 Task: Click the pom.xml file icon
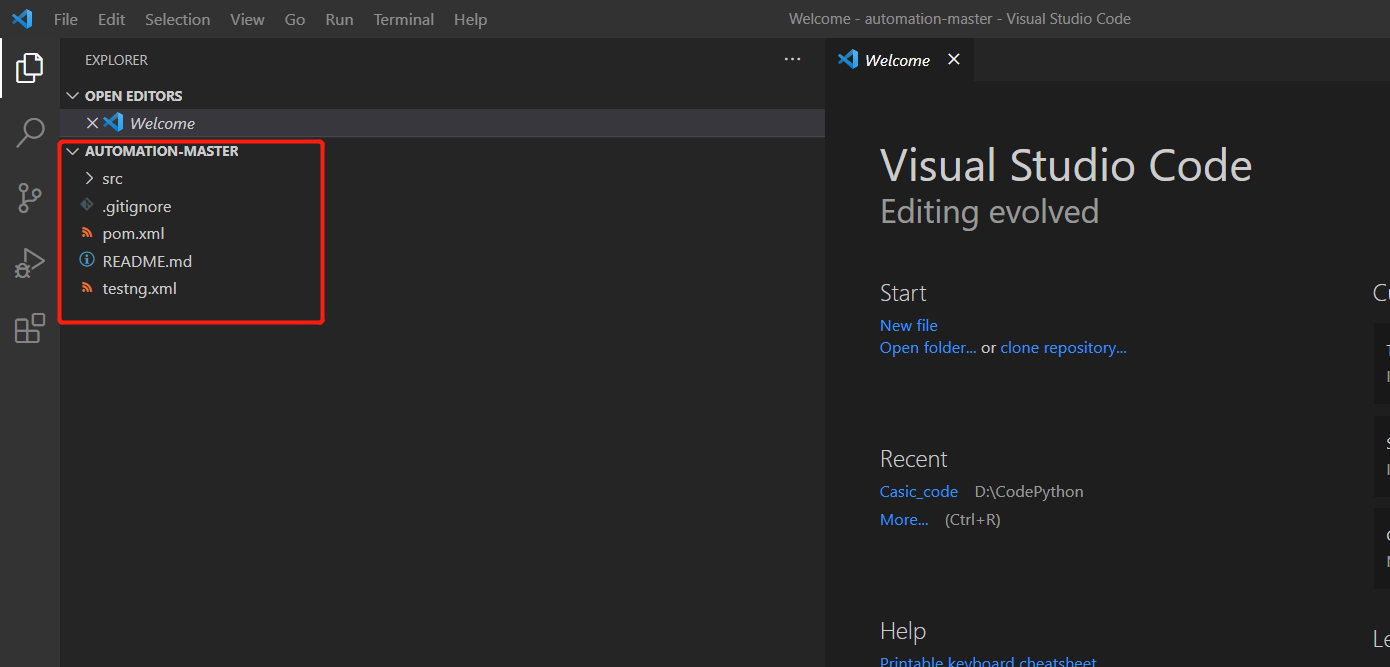[x=87, y=233]
